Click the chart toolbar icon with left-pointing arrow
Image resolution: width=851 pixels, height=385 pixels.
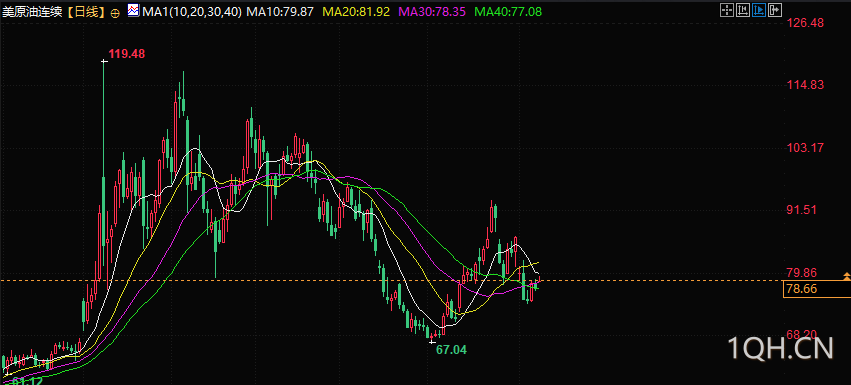(x=743, y=10)
